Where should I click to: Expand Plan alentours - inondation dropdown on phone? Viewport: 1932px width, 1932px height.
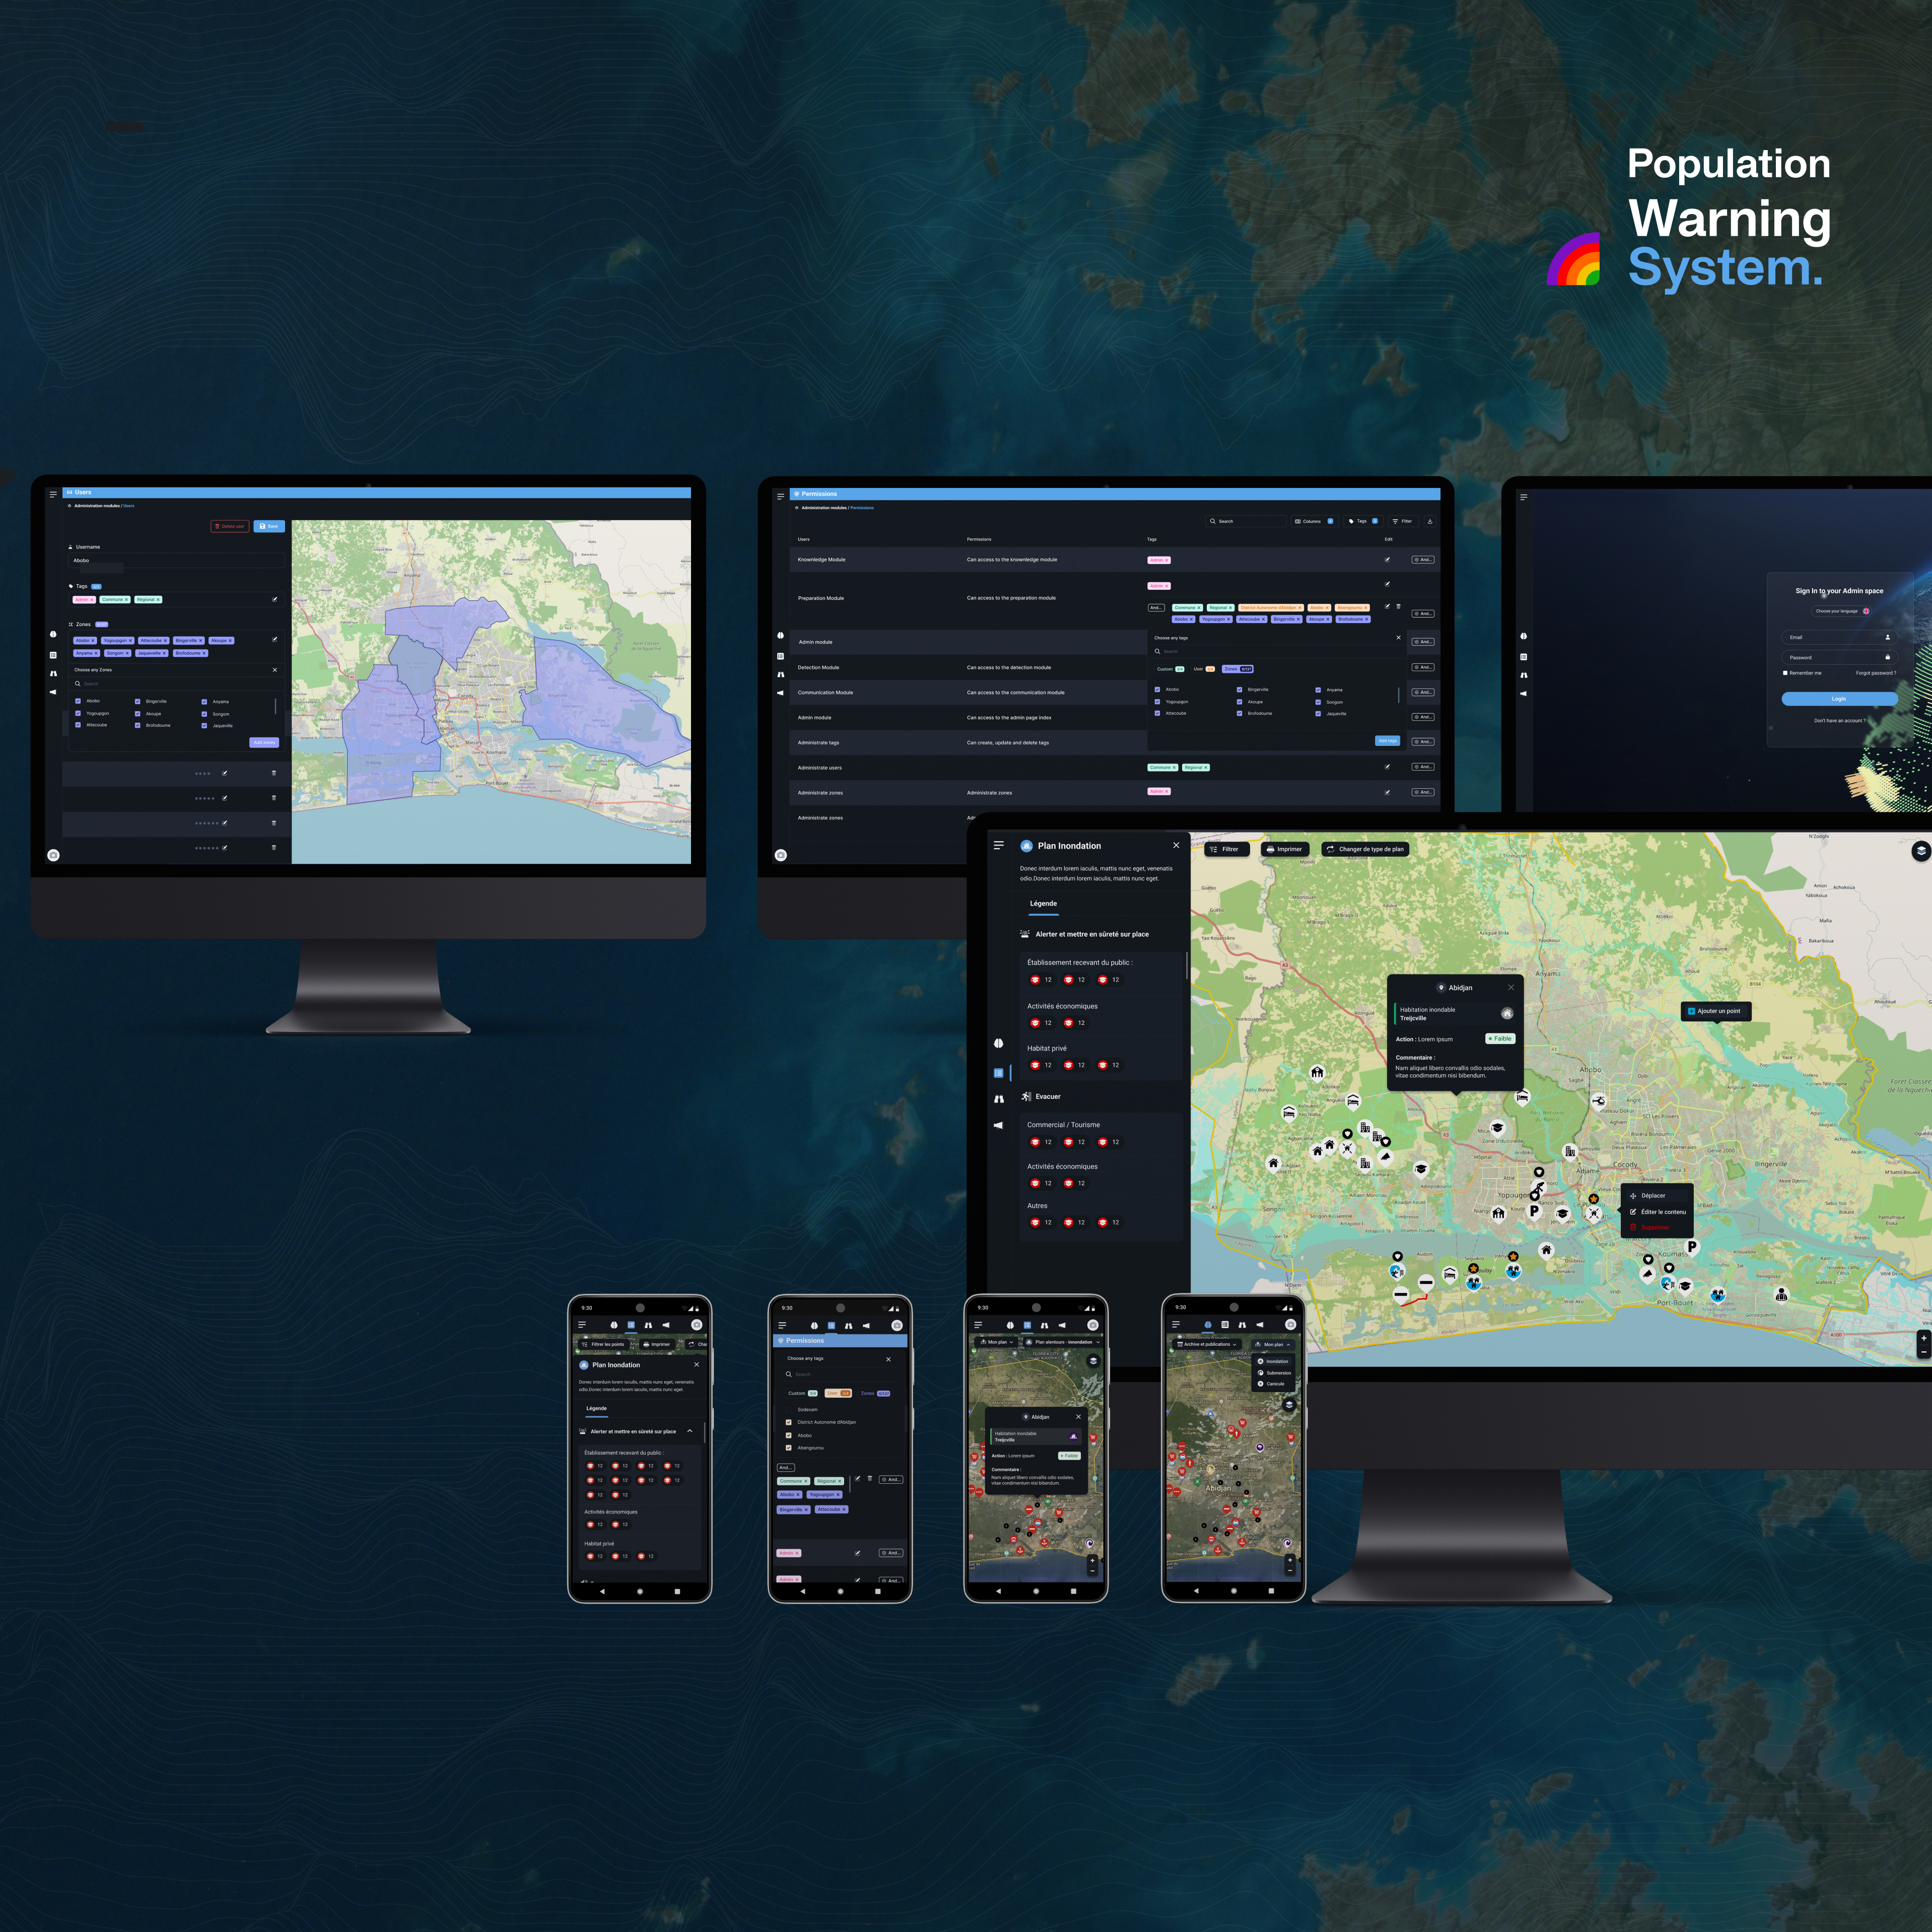1066,1342
